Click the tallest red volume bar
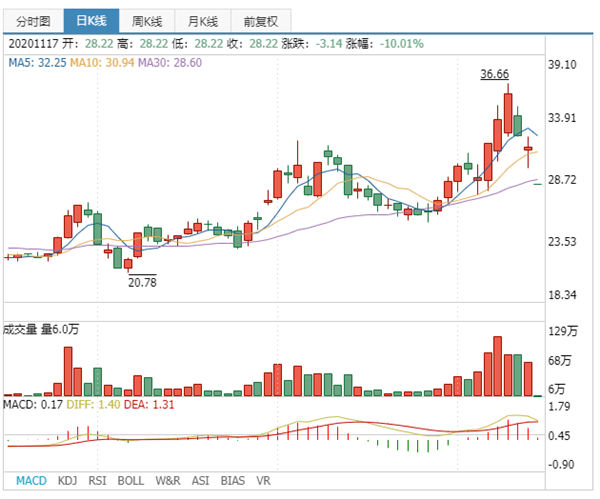Screen dimensions: 600x499 pos(496,366)
